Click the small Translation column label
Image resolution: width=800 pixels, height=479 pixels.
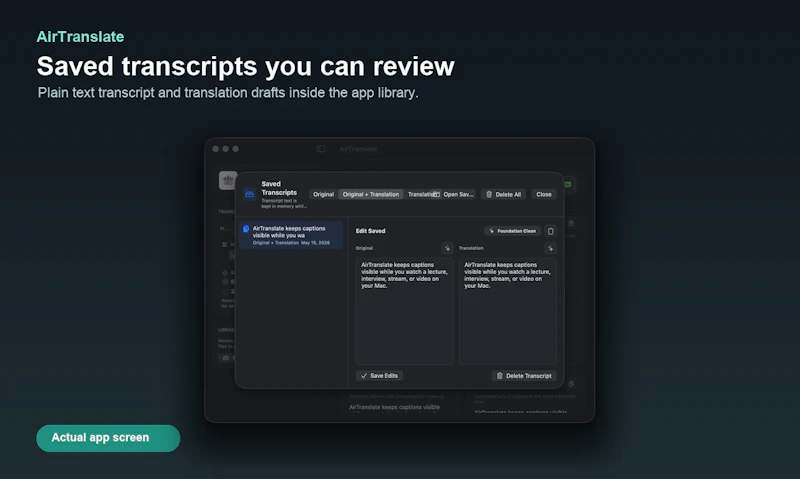coord(471,248)
